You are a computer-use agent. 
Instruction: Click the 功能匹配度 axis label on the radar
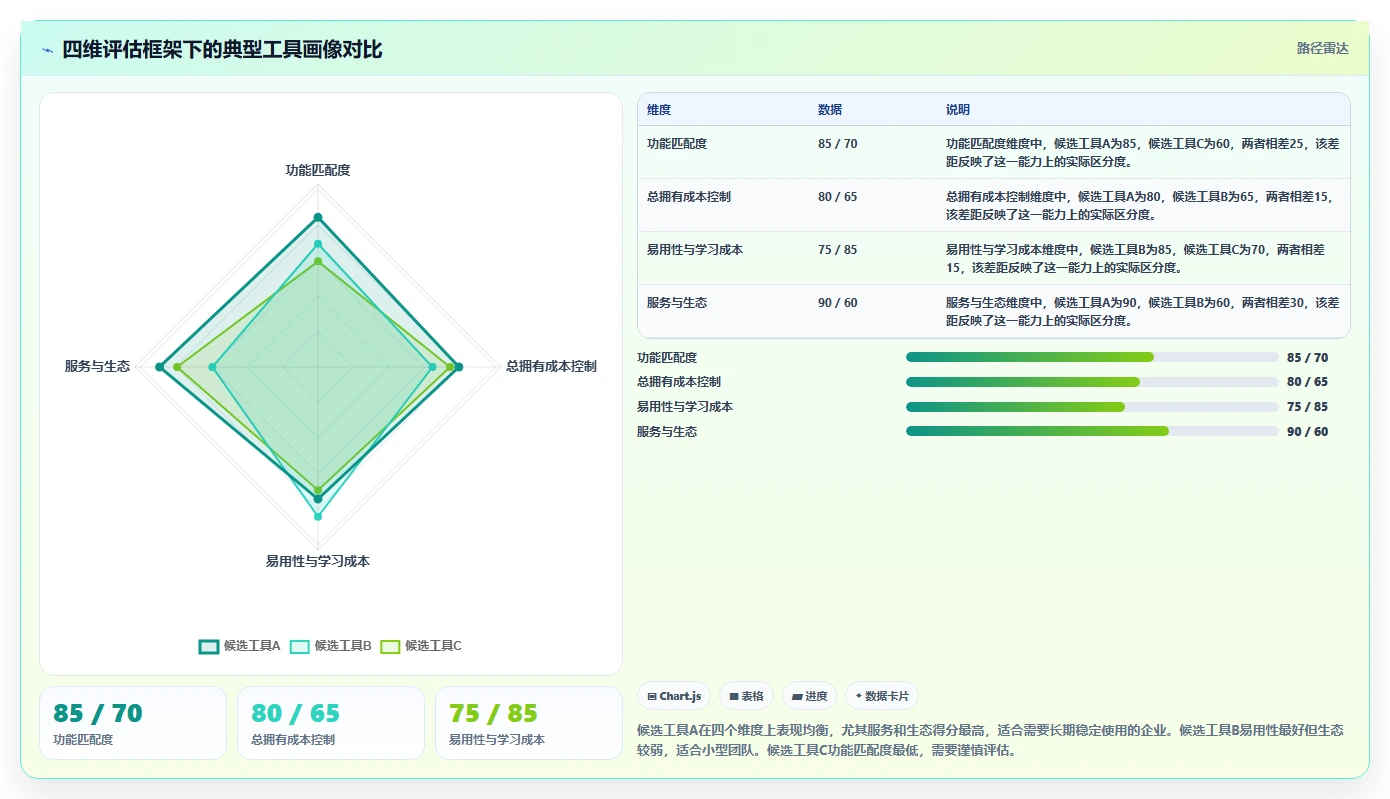[x=318, y=171]
